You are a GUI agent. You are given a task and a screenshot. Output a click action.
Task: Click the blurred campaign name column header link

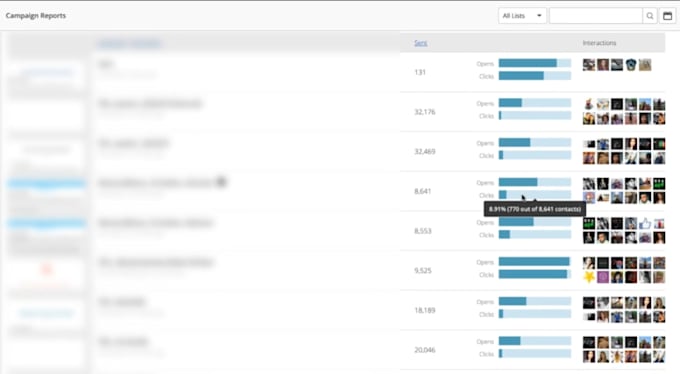[130, 43]
